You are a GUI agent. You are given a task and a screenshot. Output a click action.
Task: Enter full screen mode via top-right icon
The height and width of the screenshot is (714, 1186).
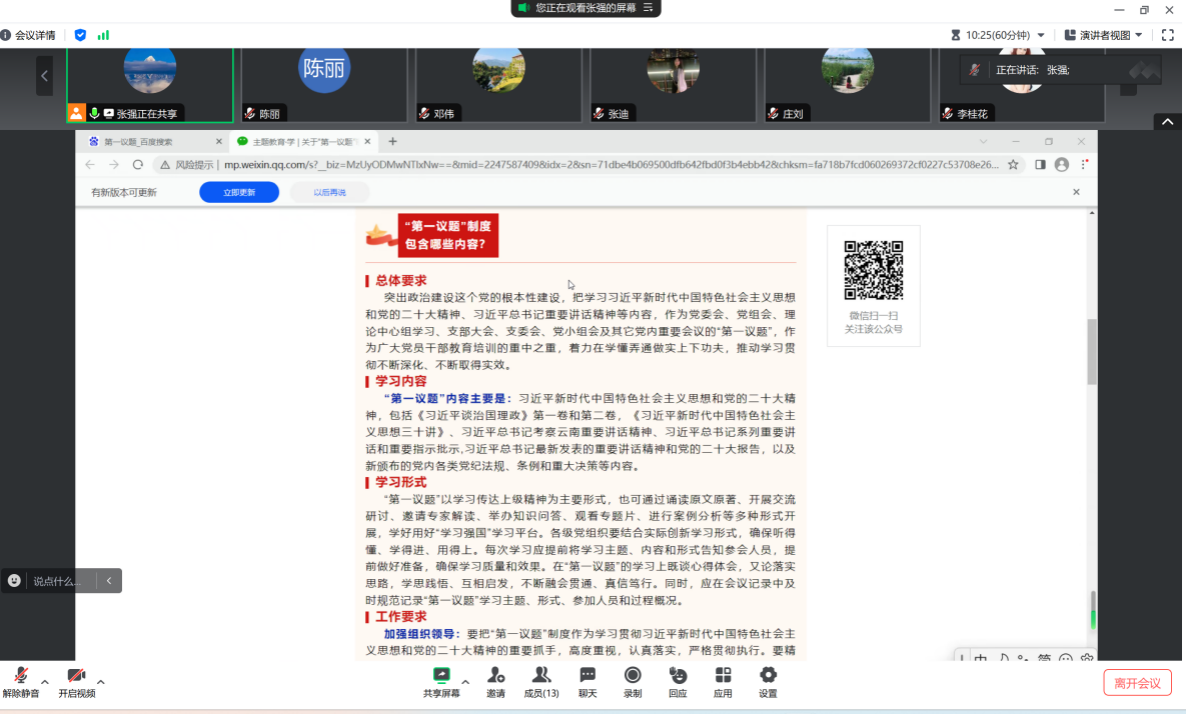pos(1167,35)
